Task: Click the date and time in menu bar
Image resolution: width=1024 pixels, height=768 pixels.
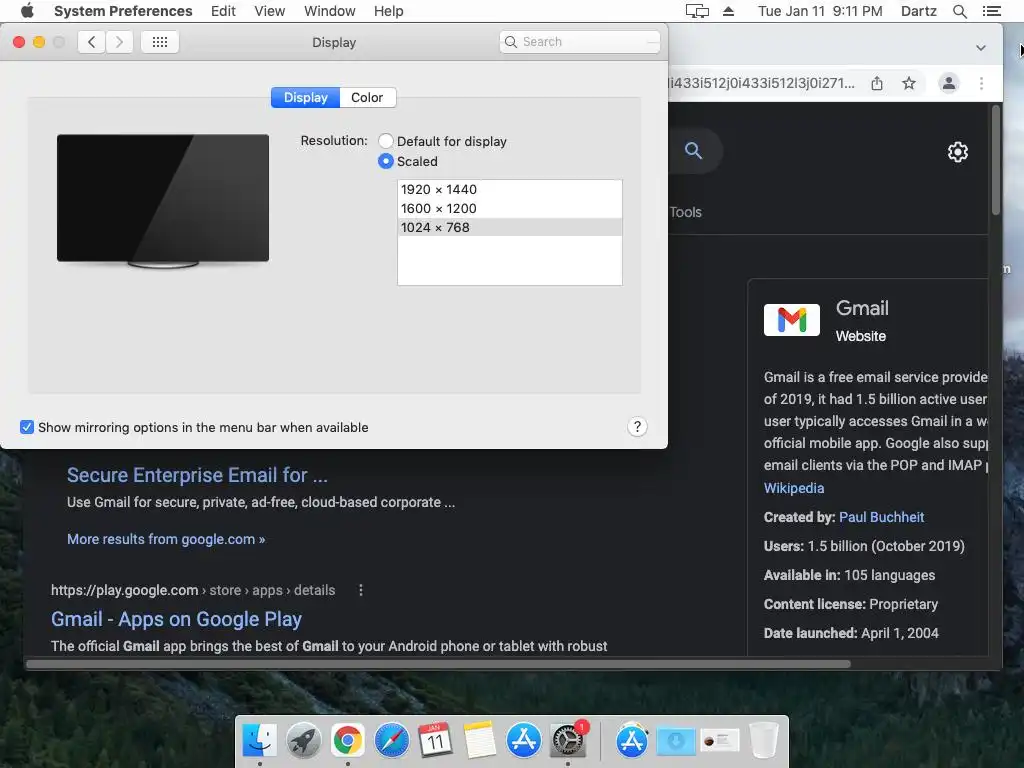Action: pos(820,11)
